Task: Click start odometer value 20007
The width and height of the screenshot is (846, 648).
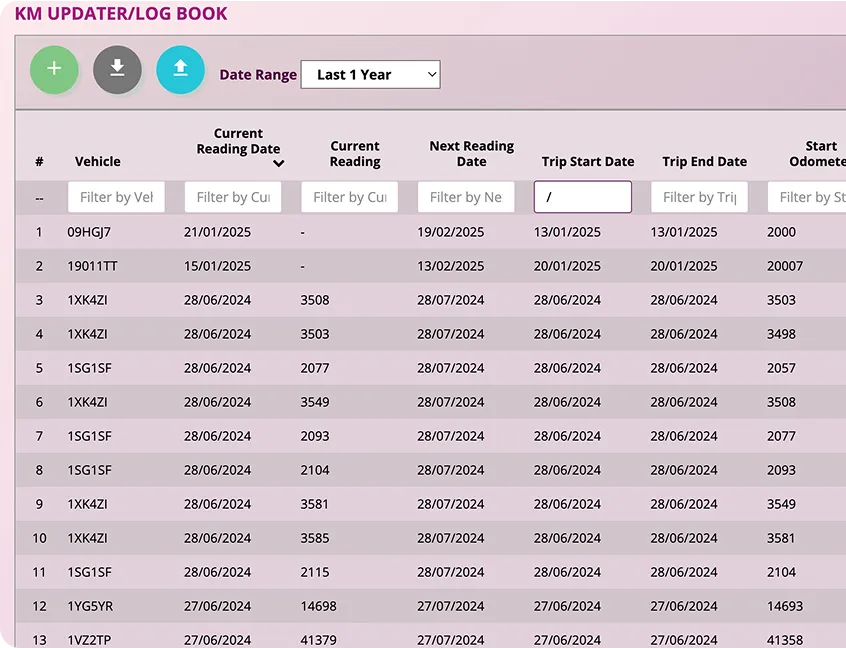Action: [x=785, y=266]
